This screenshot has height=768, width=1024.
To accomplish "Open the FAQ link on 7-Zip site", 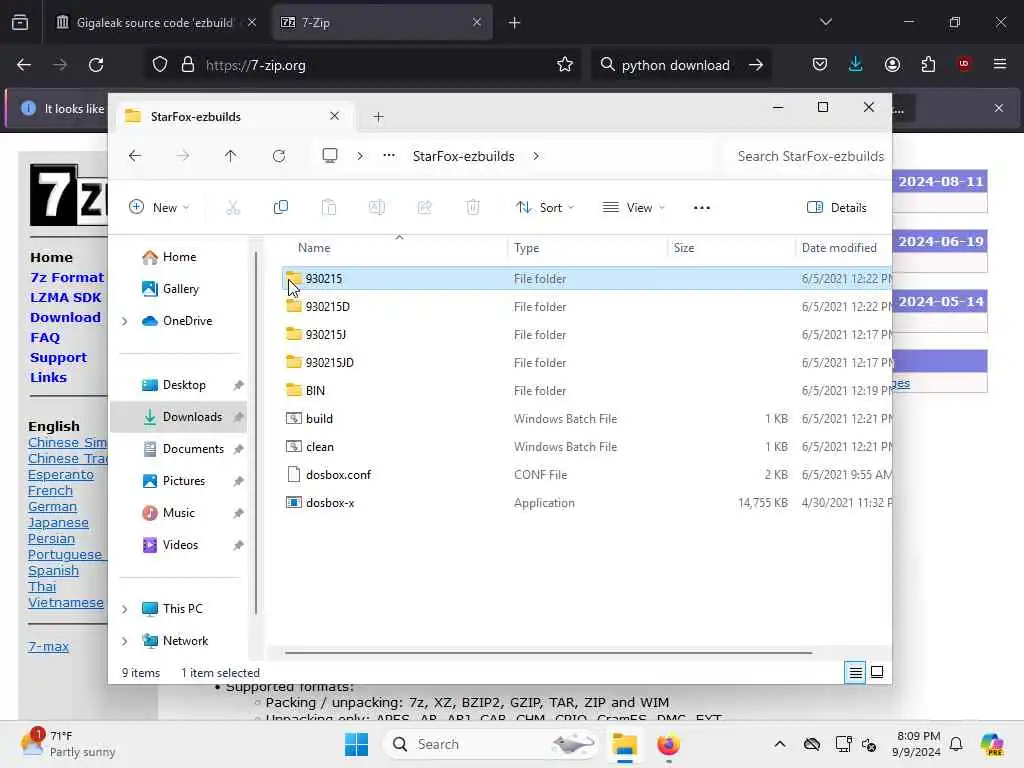I will pyautogui.click(x=45, y=338).
